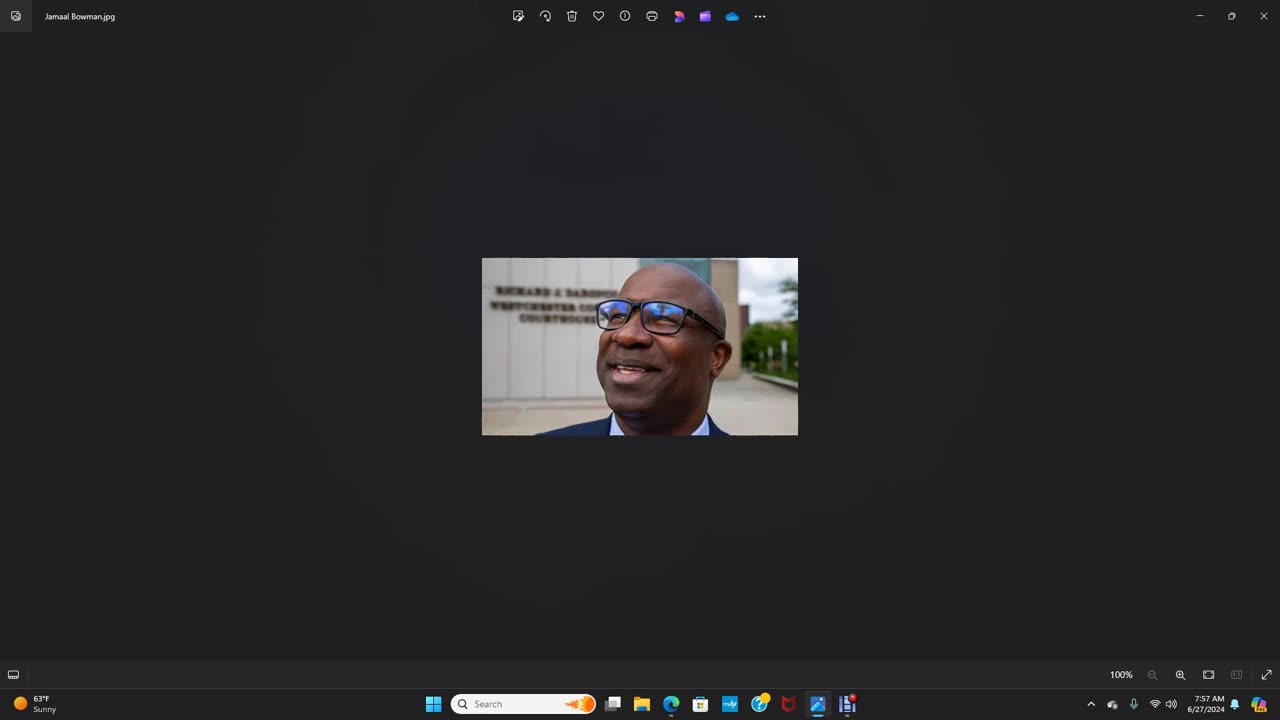Open McAfee from the taskbar
The width and height of the screenshot is (1280, 720).
click(788, 704)
